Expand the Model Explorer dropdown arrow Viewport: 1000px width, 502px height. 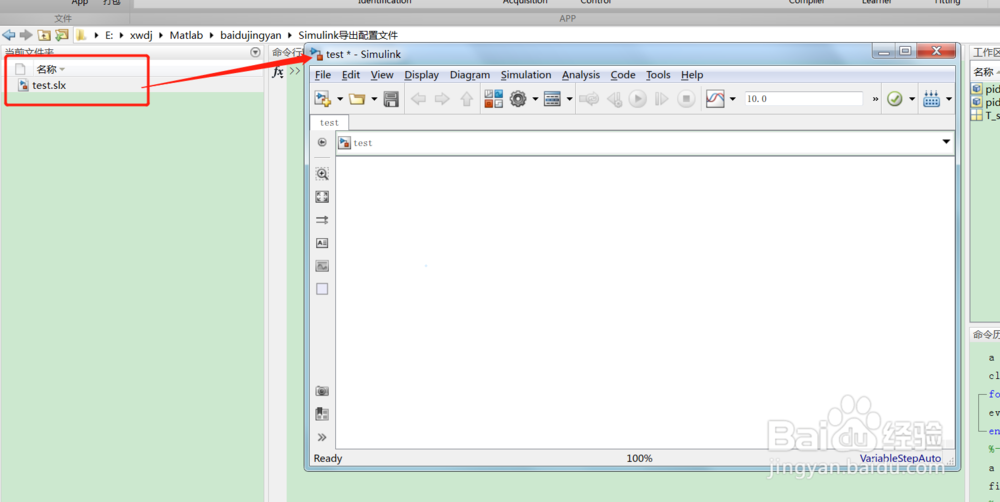click(570, 99)
